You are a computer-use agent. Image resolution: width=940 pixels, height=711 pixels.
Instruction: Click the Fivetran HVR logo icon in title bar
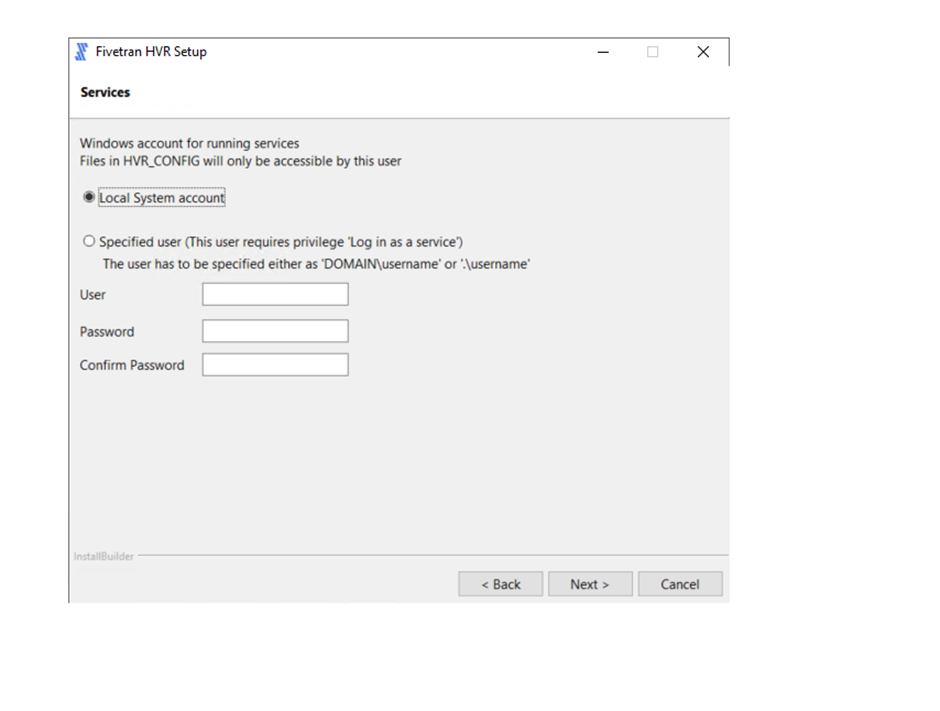pos(82,52)
